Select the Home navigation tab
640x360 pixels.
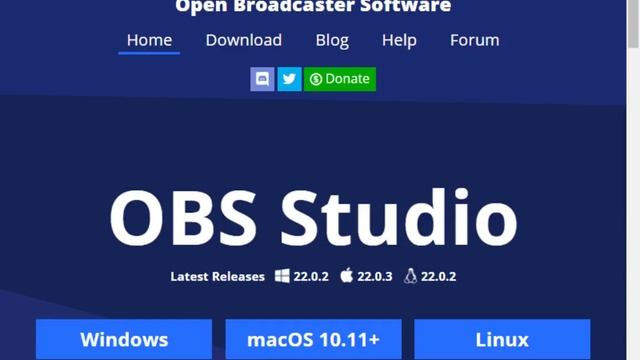pyautogui.click(x=149, y=40)
